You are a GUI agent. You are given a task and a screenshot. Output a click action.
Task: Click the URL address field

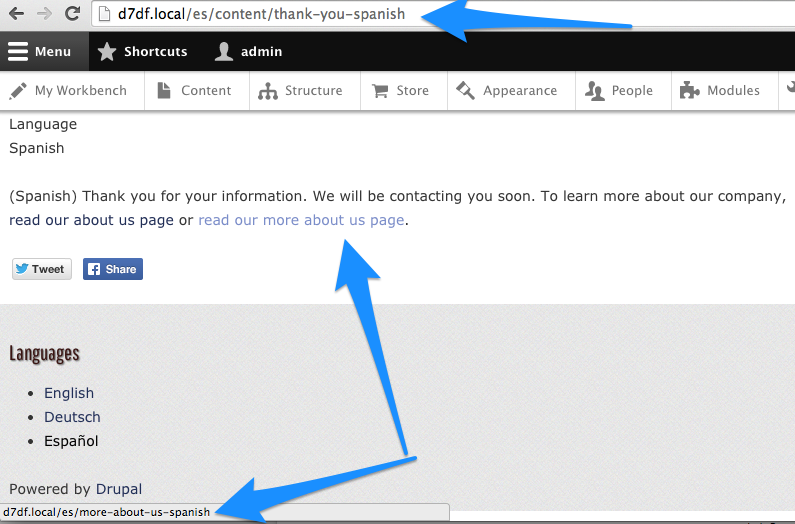pos(443,14)
